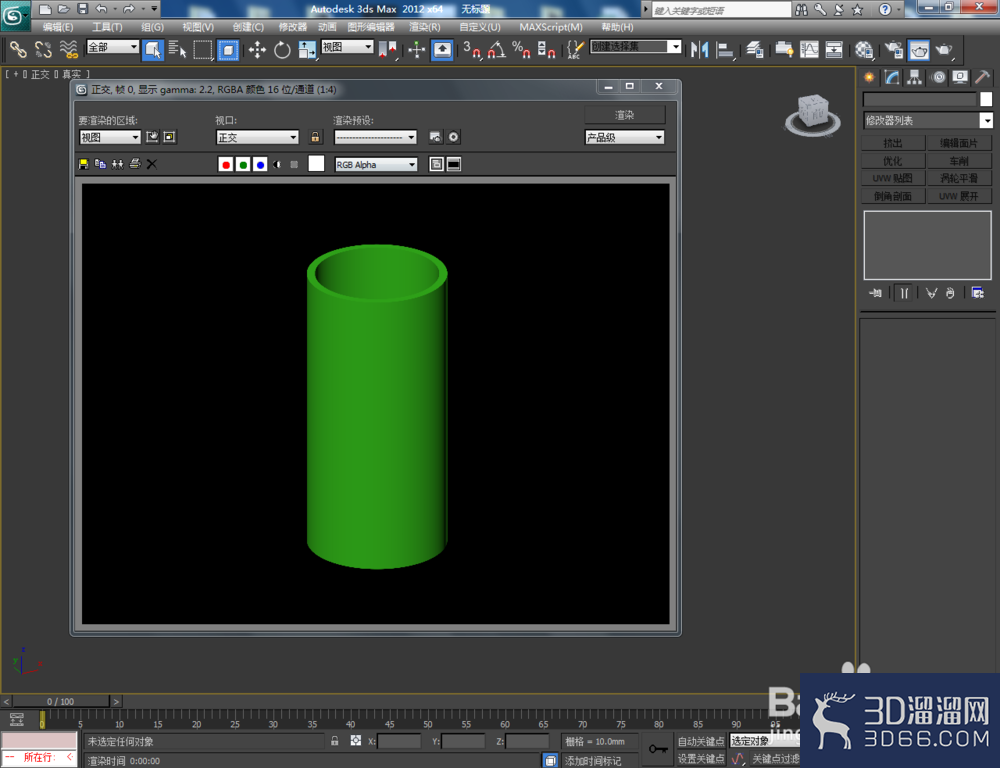The width and height of the screenshot is (1000, 768).
Task: Clear the rendered frame with X
Action: click(x=152, y=164)
